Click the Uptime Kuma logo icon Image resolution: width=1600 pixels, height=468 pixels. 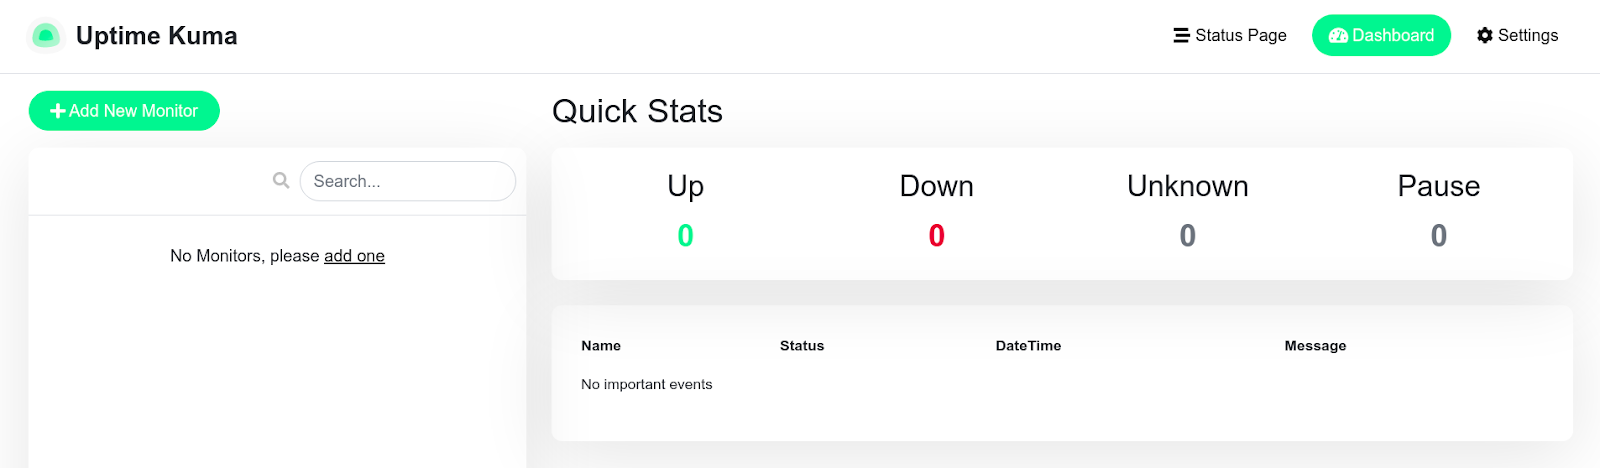(45, 36)
